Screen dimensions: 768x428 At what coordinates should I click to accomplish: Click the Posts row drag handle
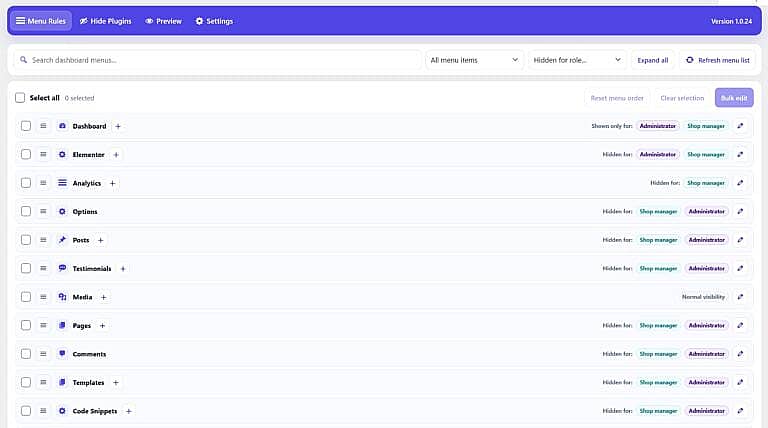click(43, 239)
